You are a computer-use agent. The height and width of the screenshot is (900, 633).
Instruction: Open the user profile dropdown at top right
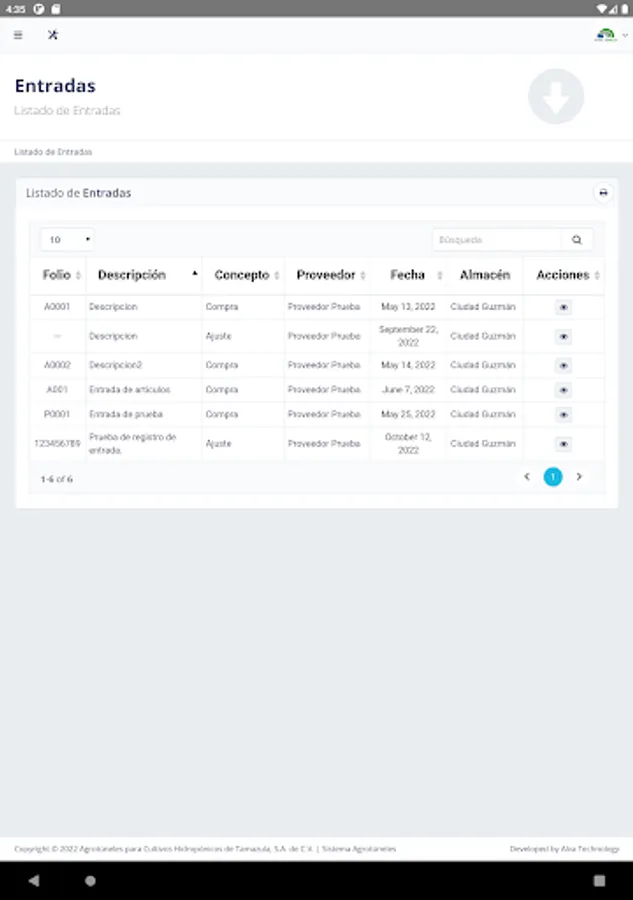(612, 35)
